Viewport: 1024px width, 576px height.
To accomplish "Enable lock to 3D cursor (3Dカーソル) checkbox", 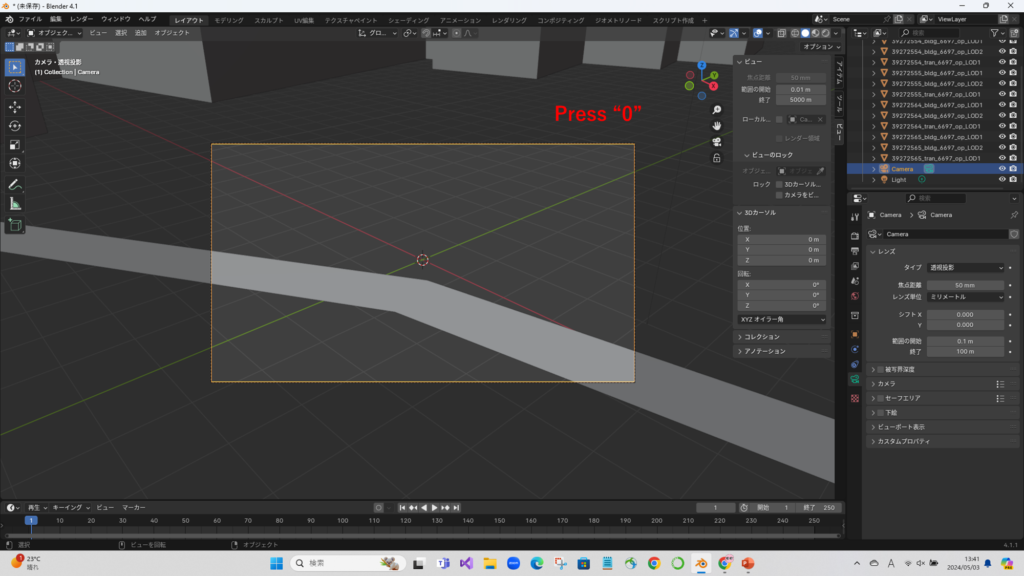I will pyautogui.click(x=780, y=184).
